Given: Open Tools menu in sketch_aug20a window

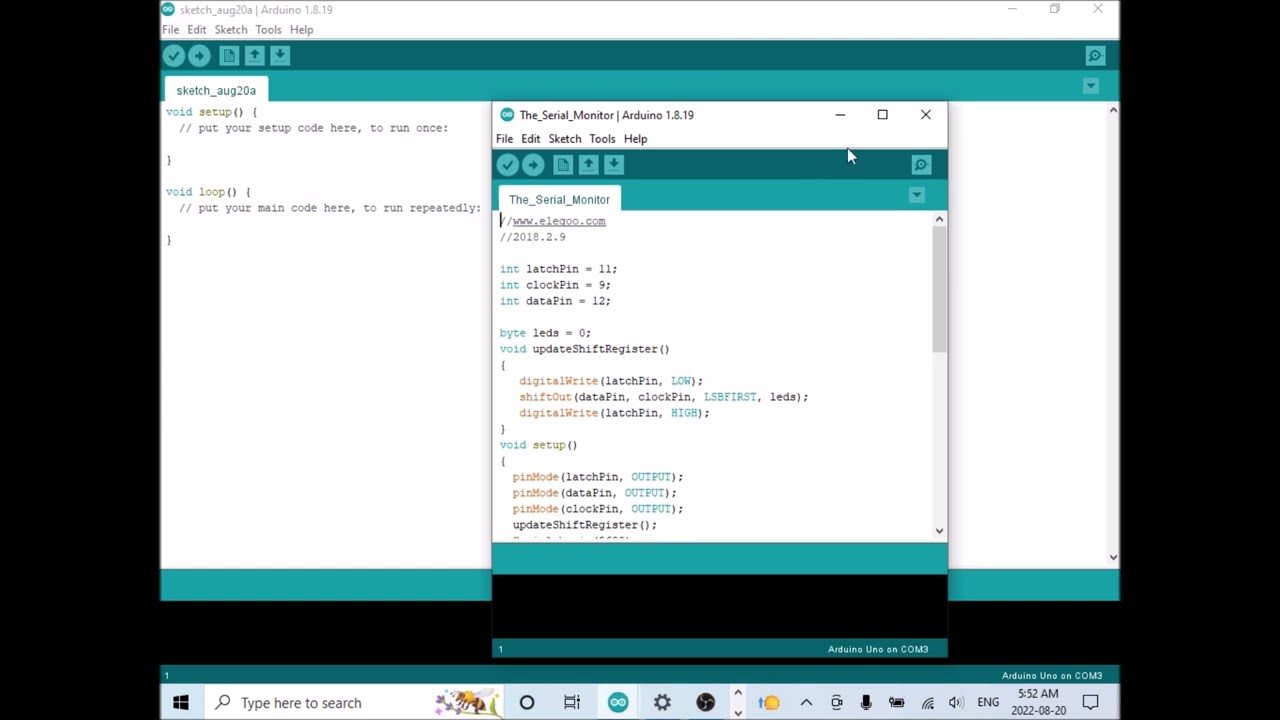Looking at the screenshot, I should [x=268, y=30].
